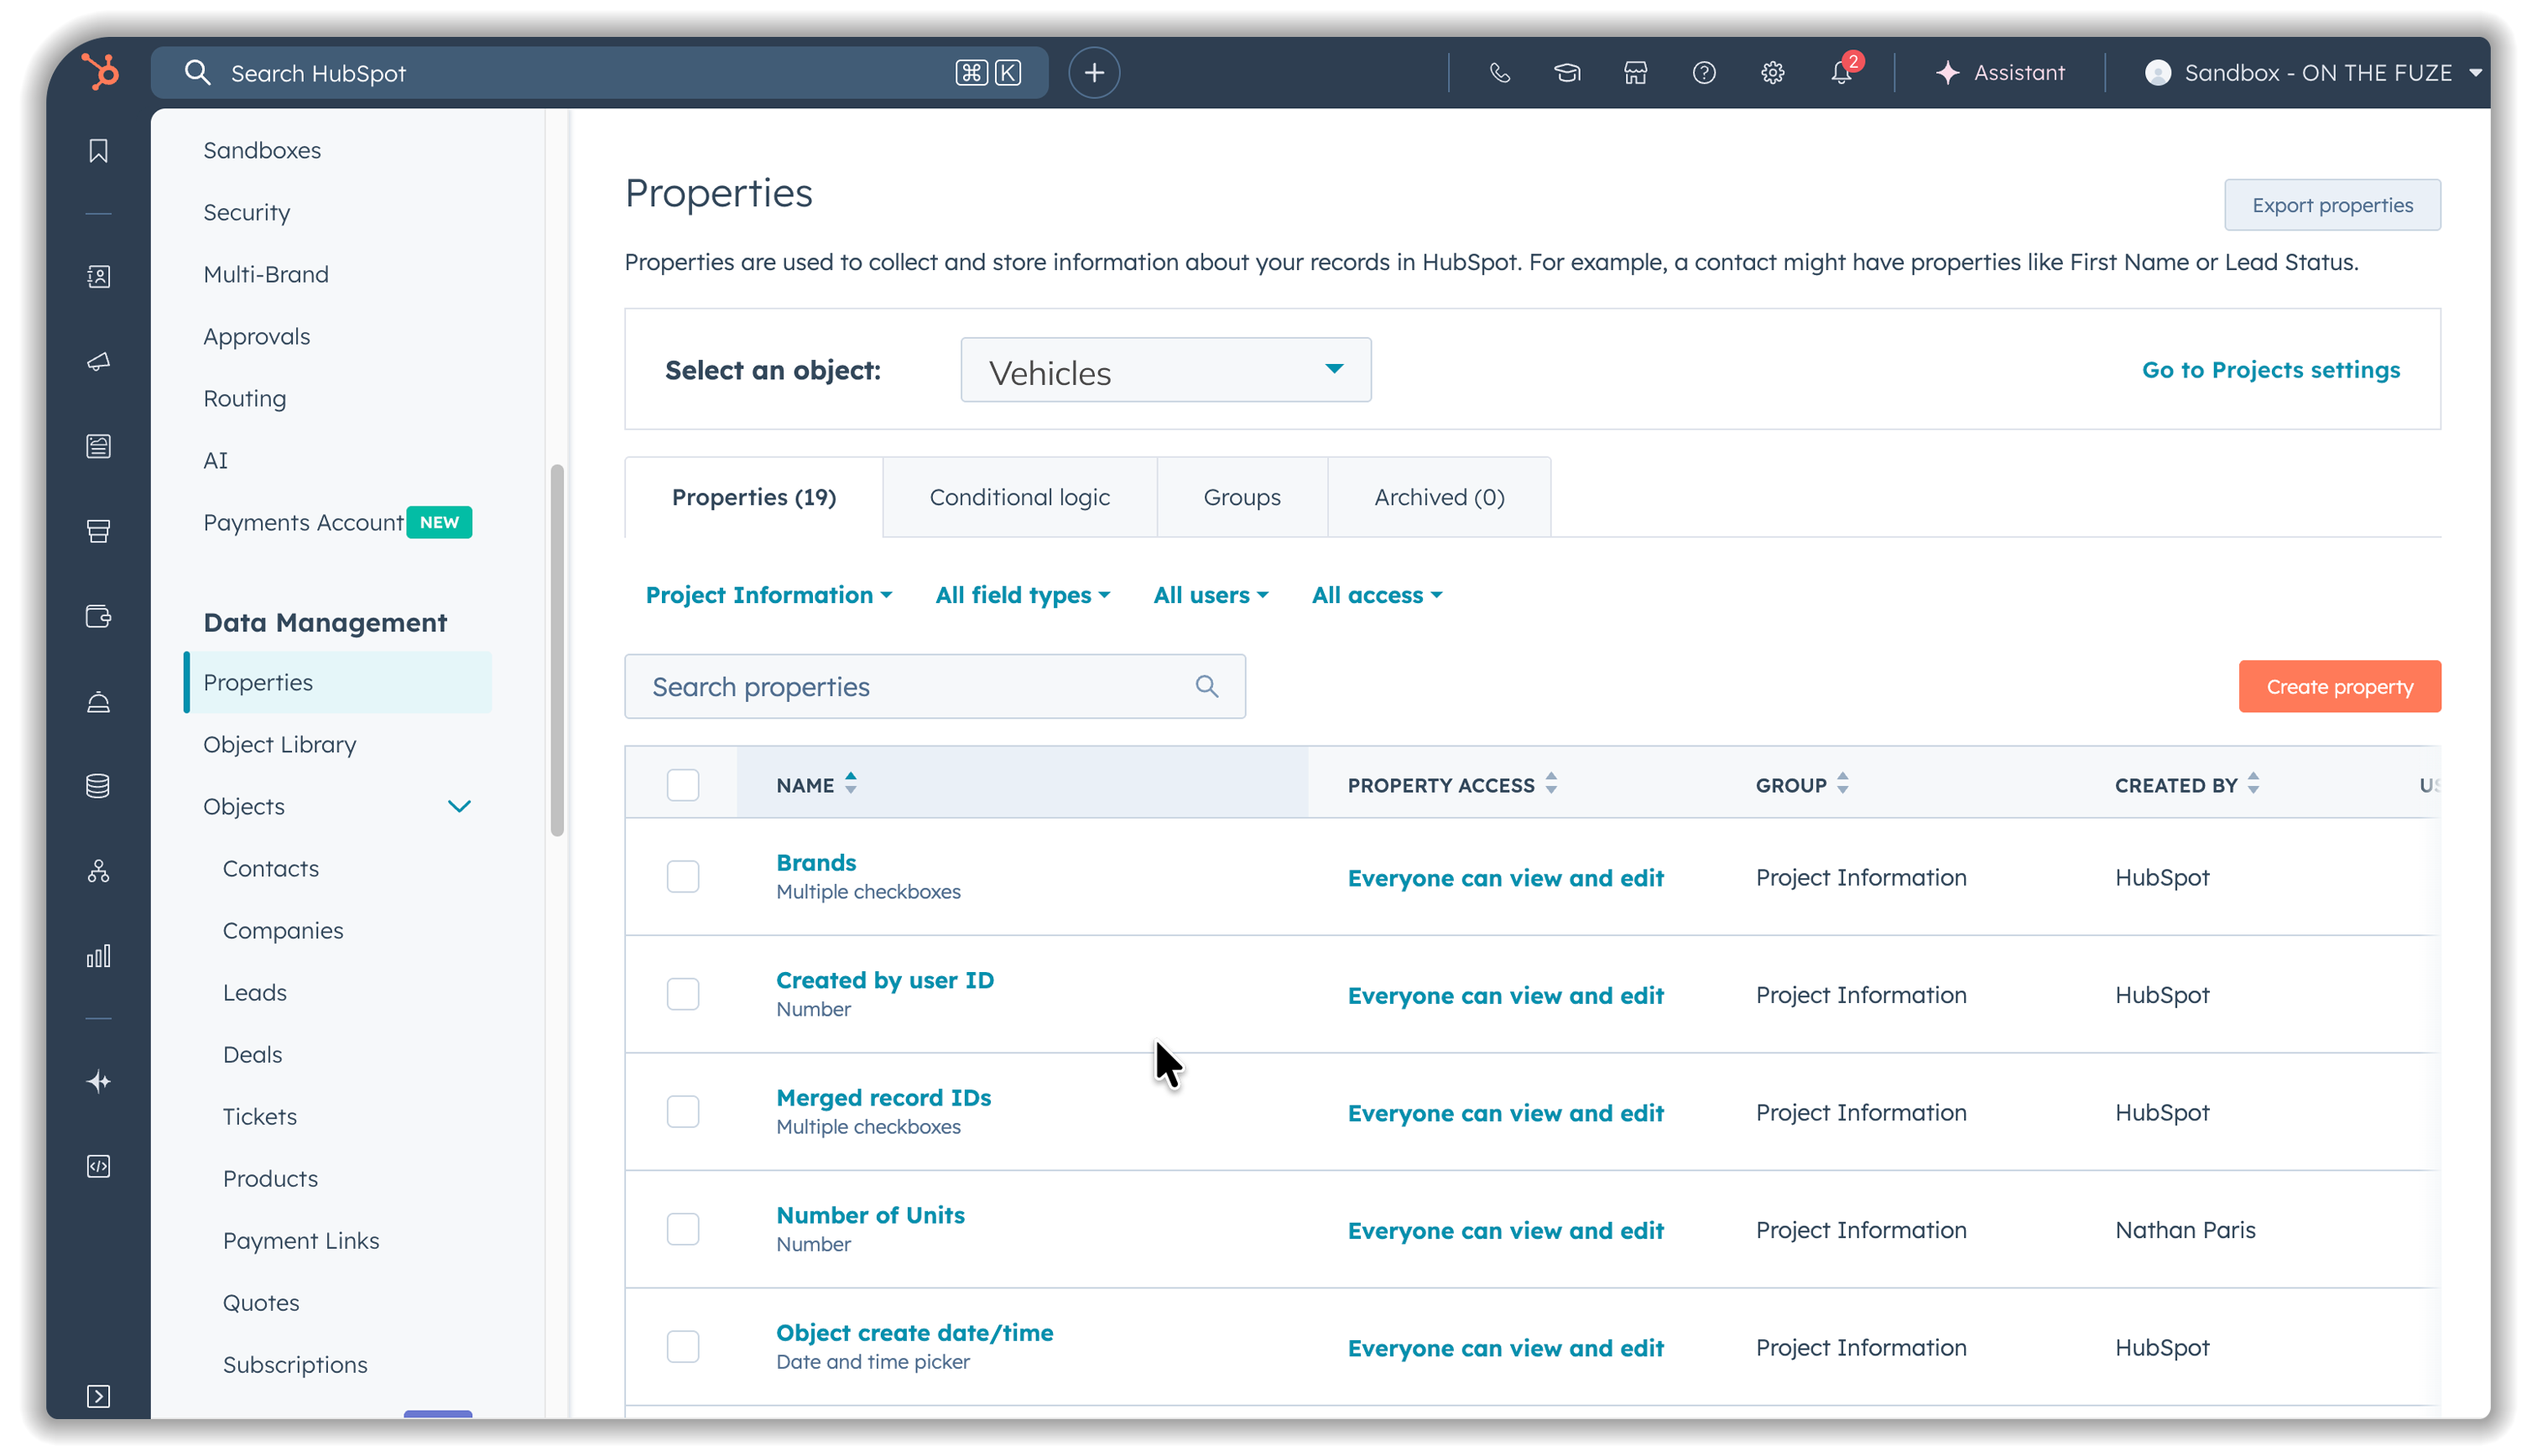Open the Reporting bar chart icon in sidebar
This screenshot has height=1456, width=2537.
(99, 955)
